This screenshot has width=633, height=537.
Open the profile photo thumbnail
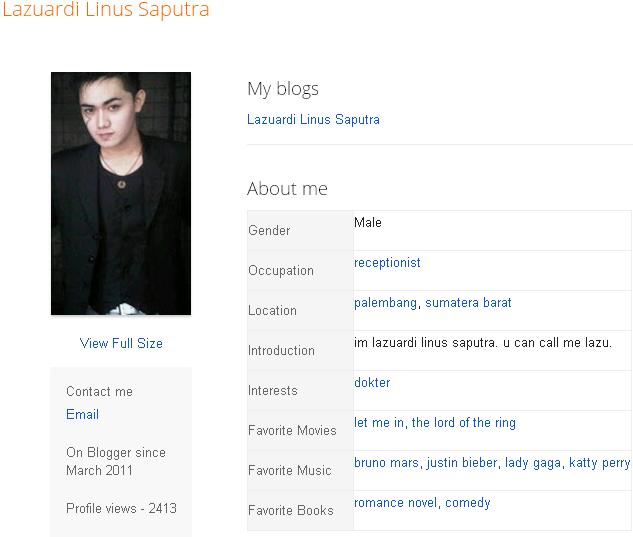coord(120,193)
